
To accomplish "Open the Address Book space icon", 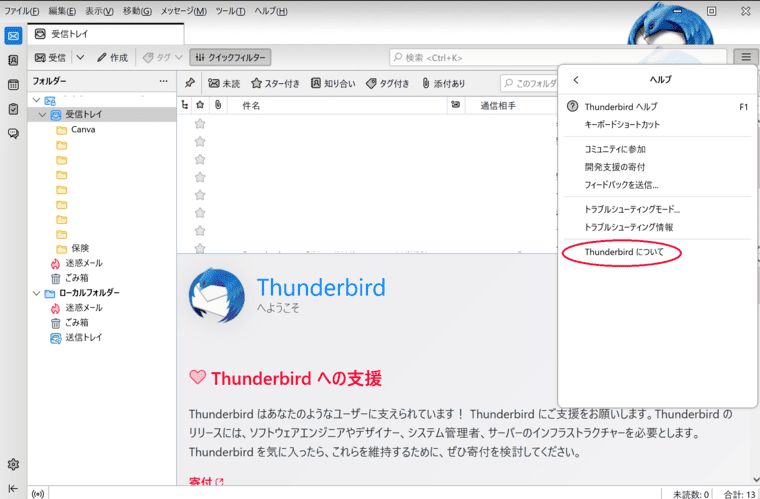I will (13, 60).
